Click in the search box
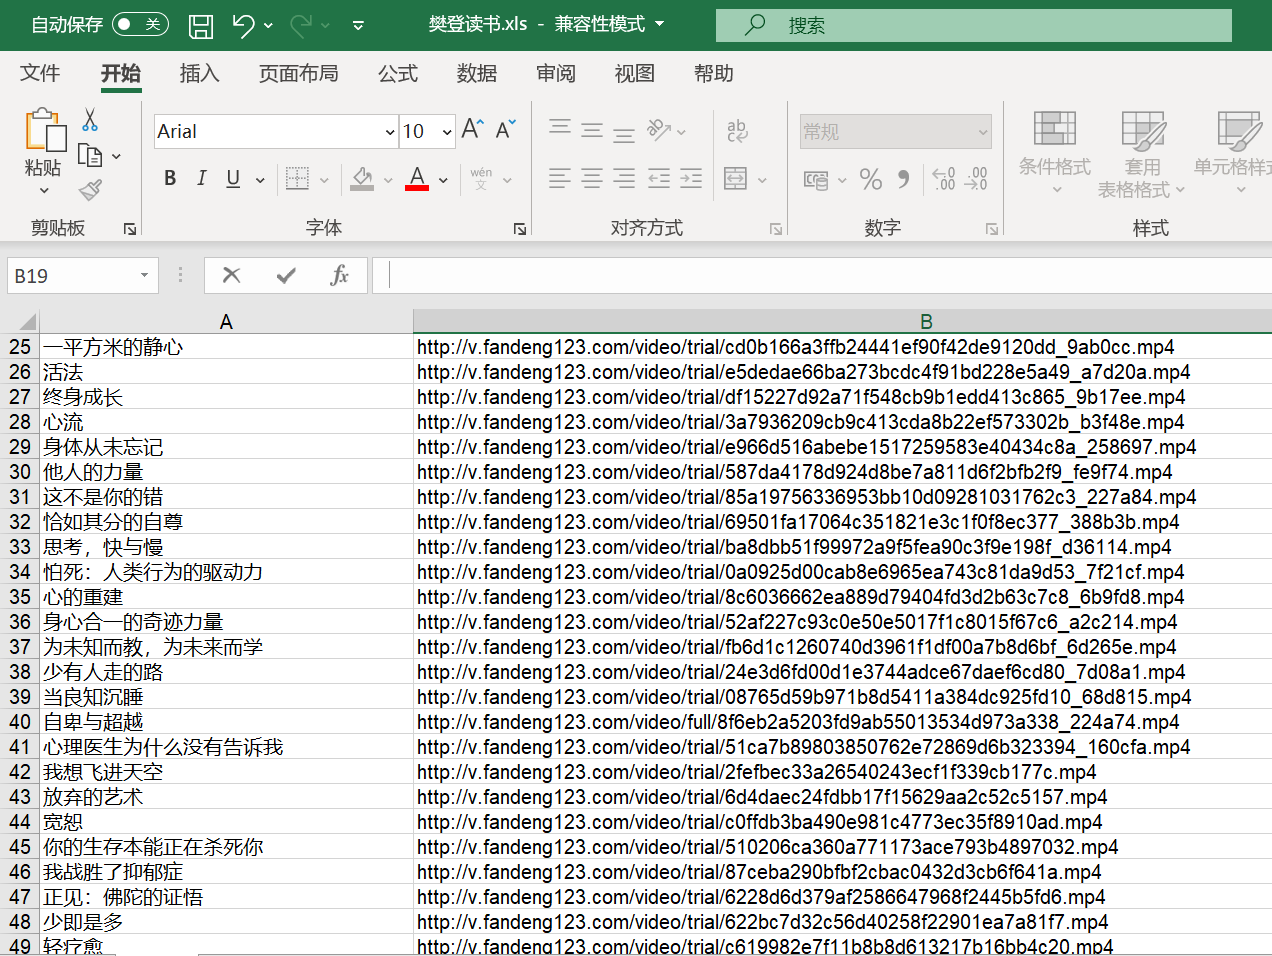 (974, 25)
